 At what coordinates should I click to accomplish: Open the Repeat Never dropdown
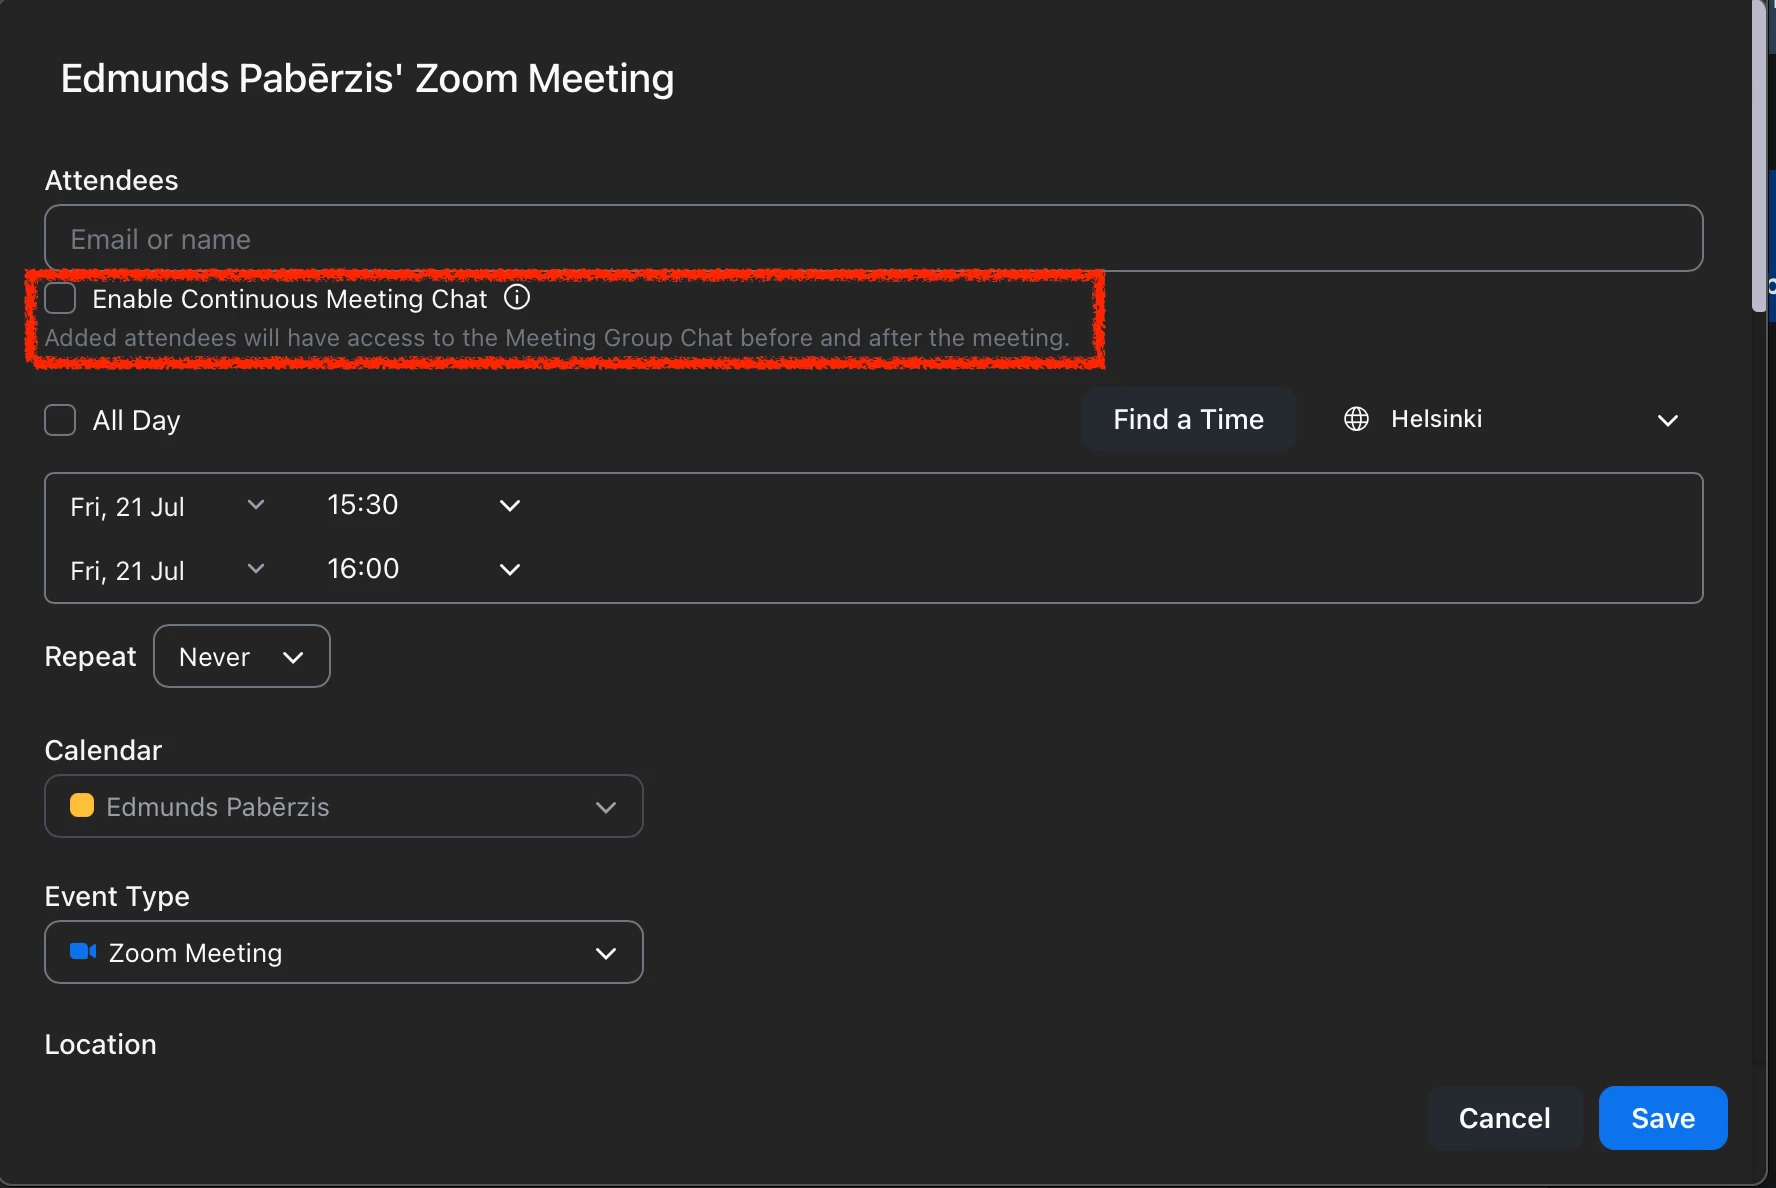pyautogui.click(x=242, y=656)
